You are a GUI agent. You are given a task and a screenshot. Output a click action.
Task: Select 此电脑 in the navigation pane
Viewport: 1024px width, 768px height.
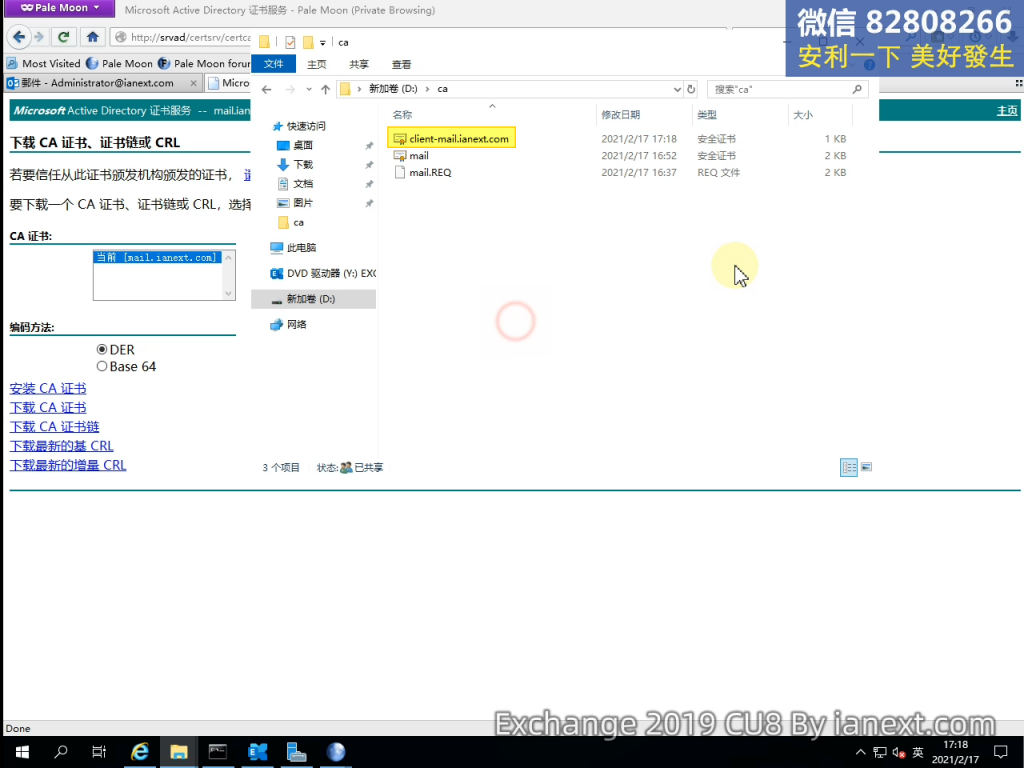pos(301,247)
